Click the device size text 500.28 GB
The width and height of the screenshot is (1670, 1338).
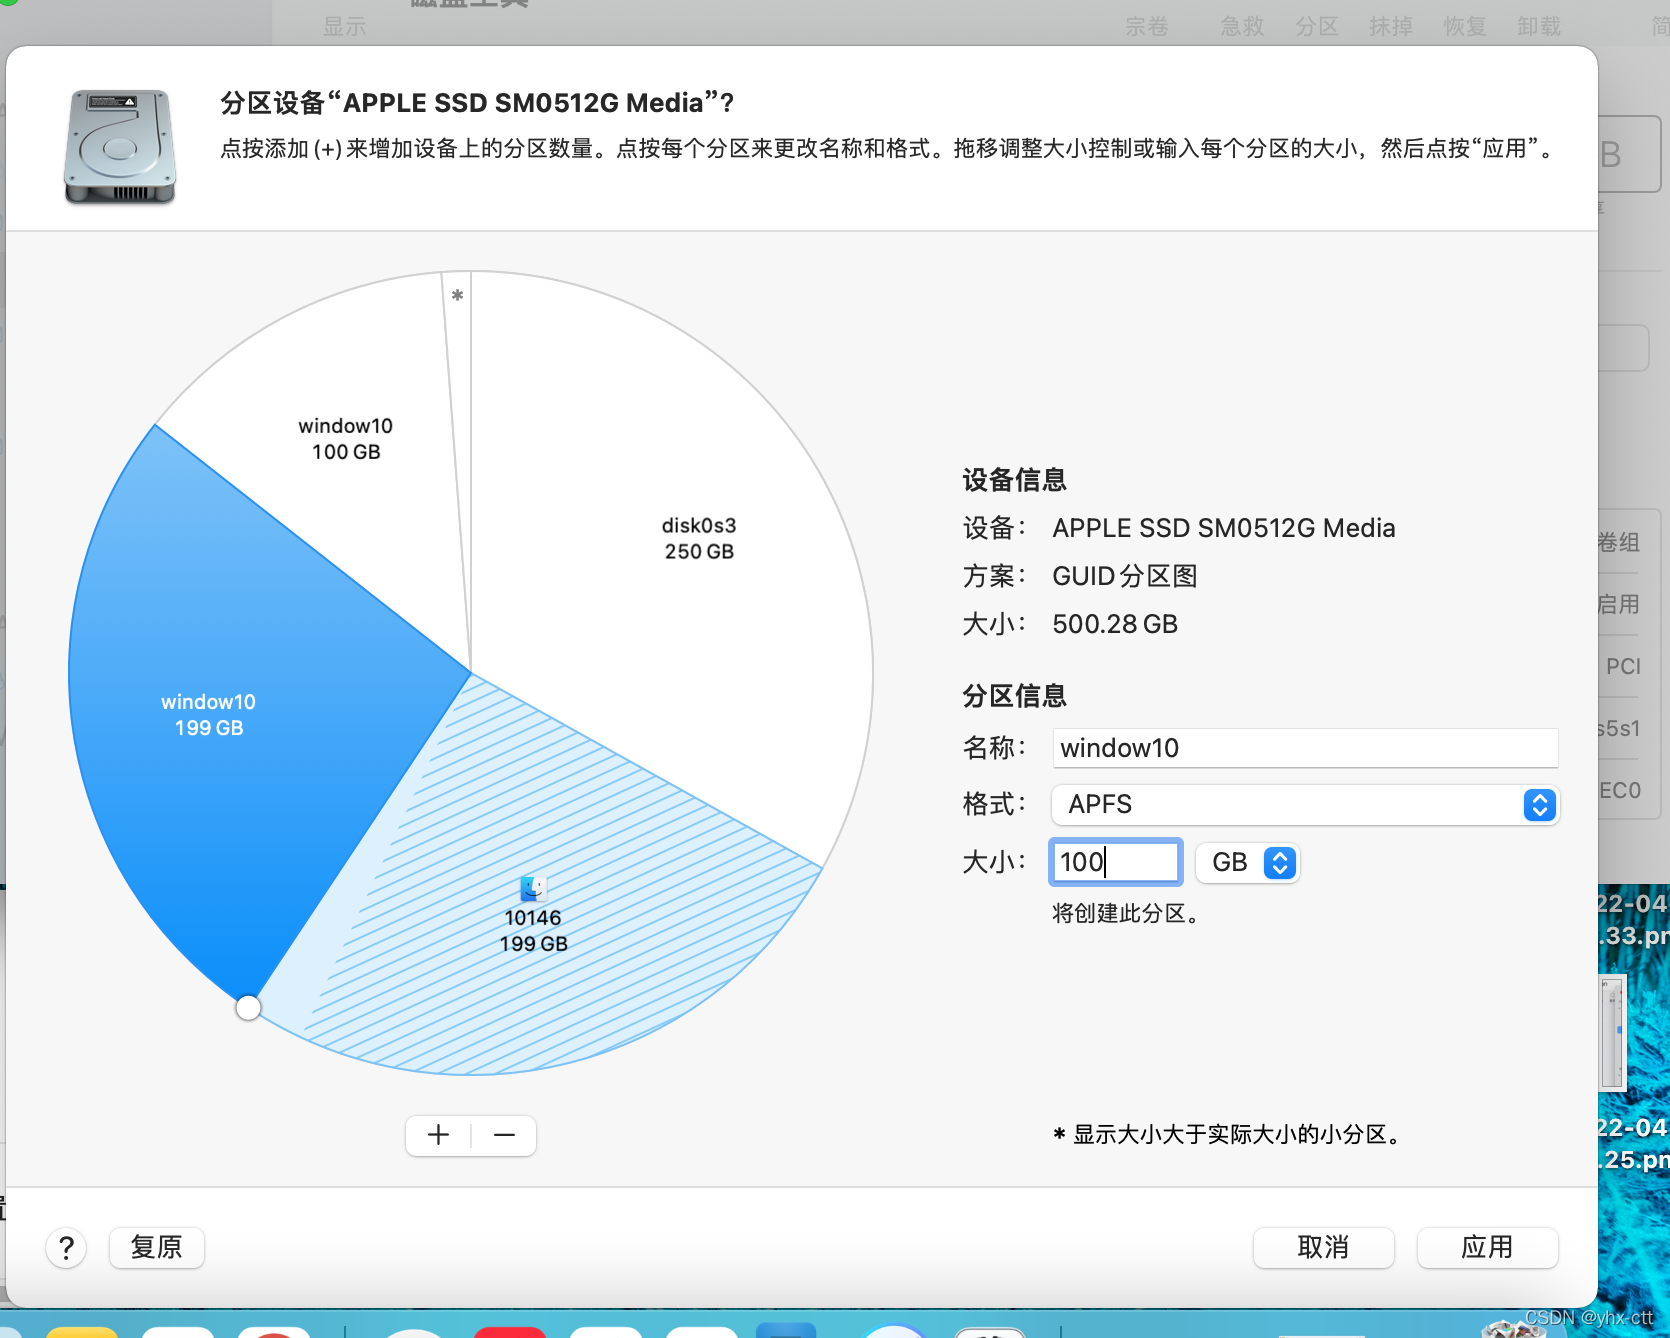pos(1115,624)
